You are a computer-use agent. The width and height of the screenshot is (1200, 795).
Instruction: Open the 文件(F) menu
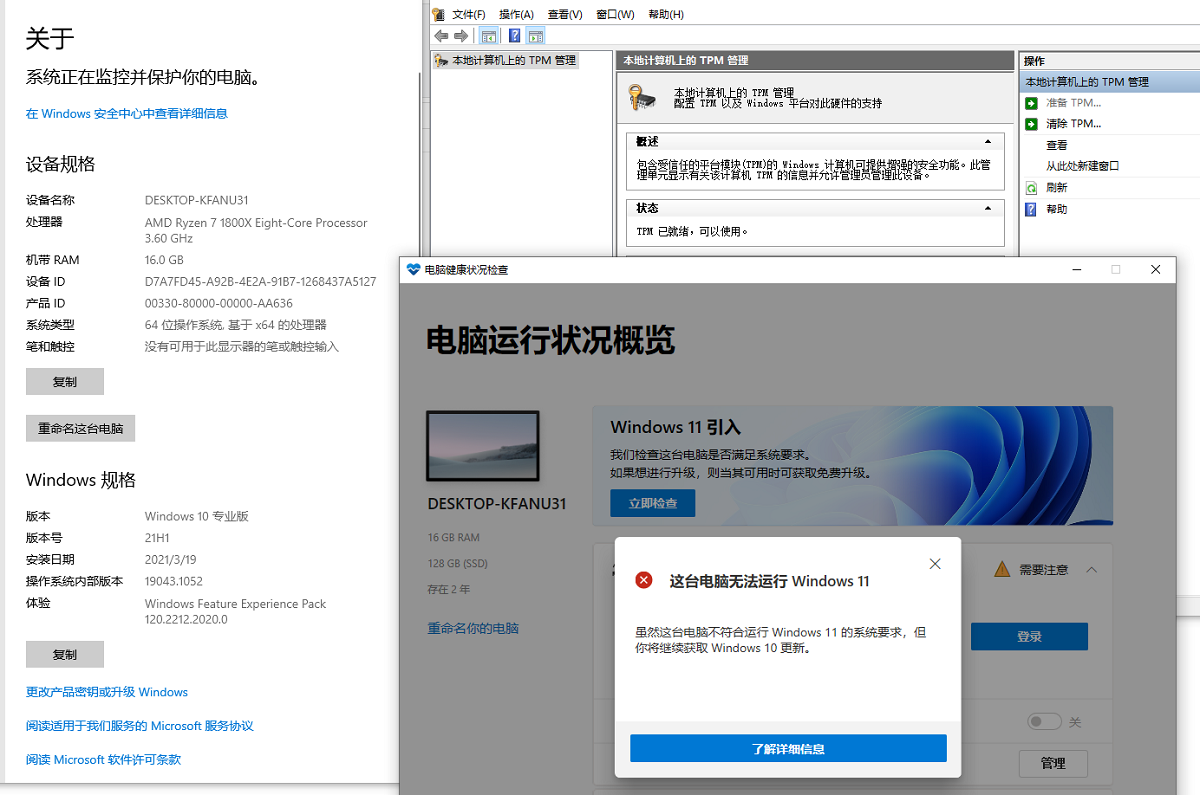pyautogui.click(x=468, y=14)
